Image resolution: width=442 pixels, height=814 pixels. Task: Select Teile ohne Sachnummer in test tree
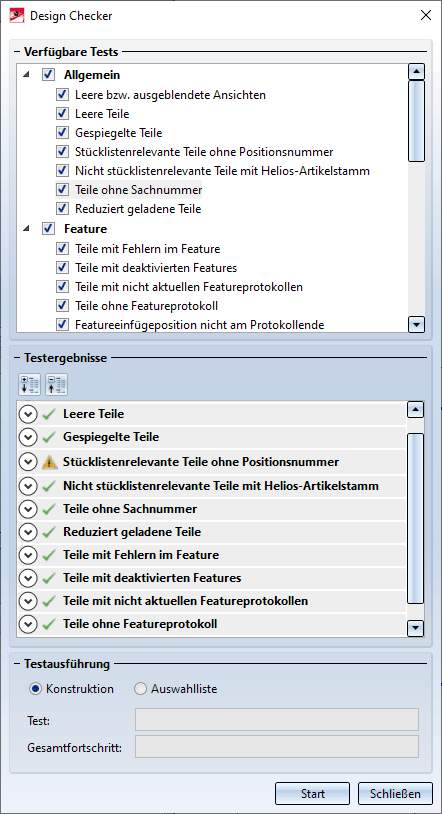(x=138, y=190)
